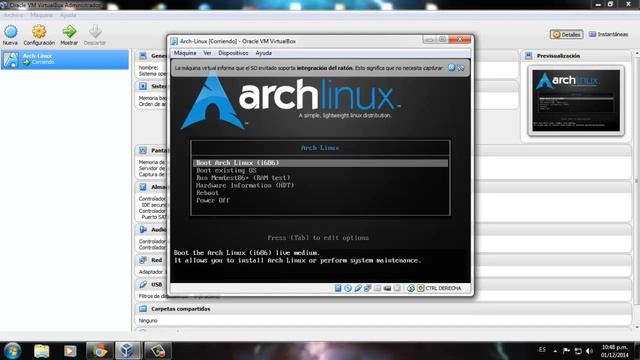The image size is (640, 360).
Task: Click the Almacenamiento section icon
Action: tap(142, 187)
